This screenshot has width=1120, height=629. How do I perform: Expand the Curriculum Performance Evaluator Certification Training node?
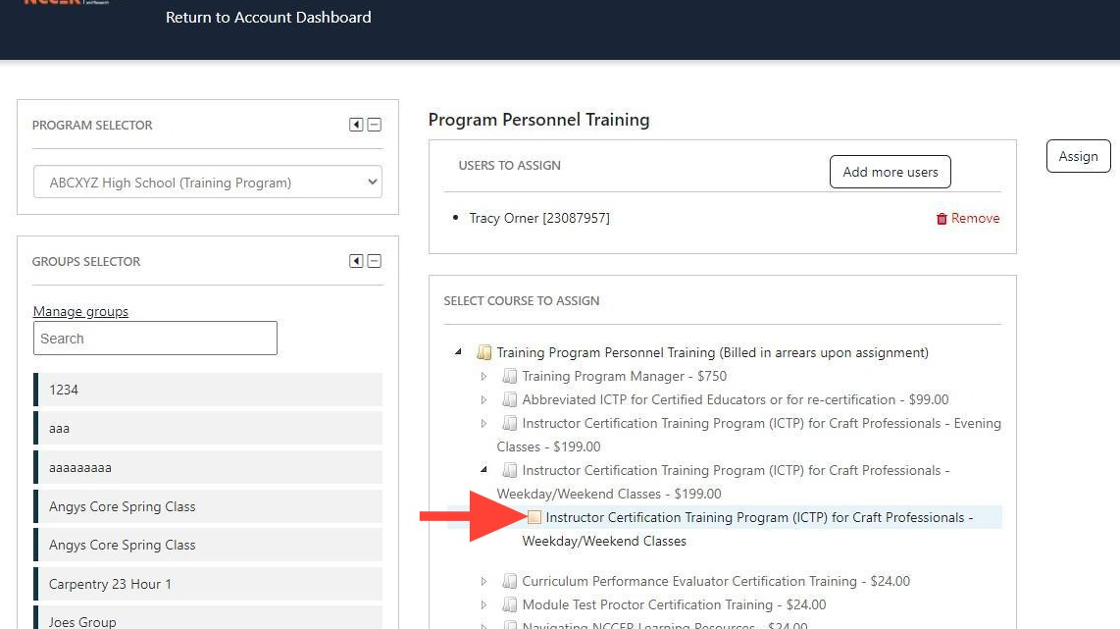coord(485,581)
